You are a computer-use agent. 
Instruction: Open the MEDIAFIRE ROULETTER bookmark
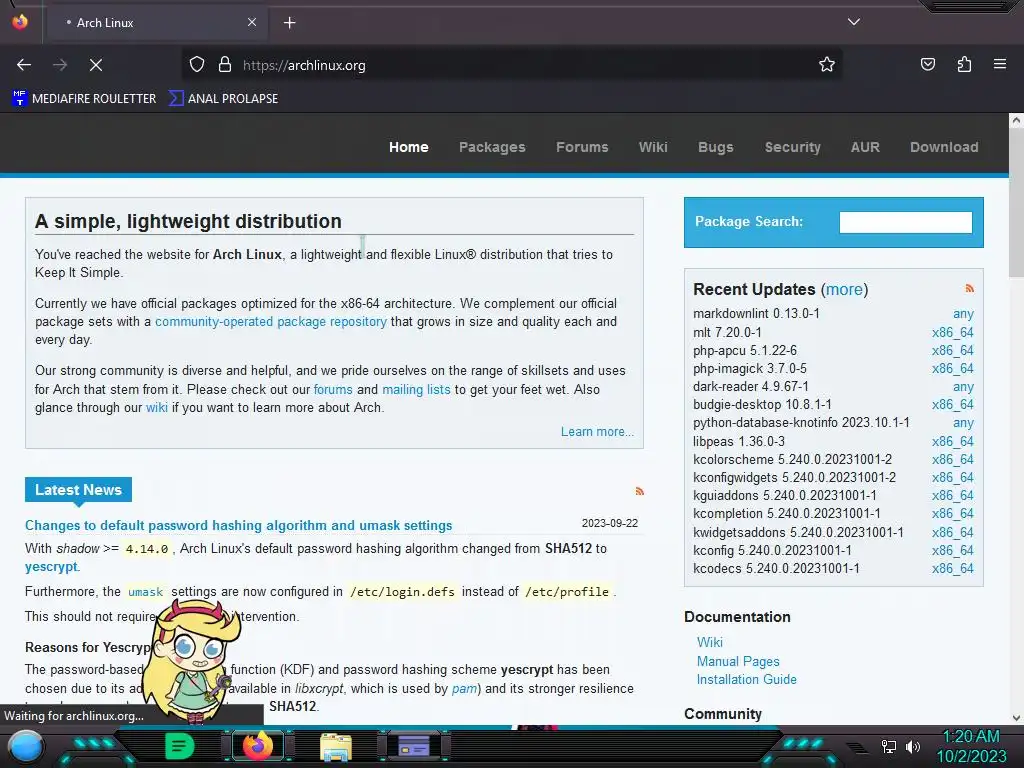84,99
